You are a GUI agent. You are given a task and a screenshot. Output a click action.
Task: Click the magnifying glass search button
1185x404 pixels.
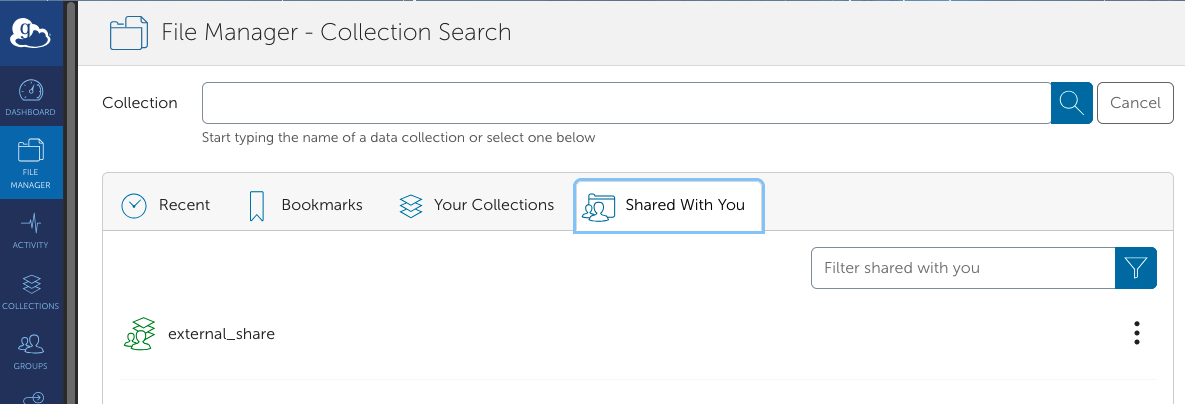[1072, 103]
